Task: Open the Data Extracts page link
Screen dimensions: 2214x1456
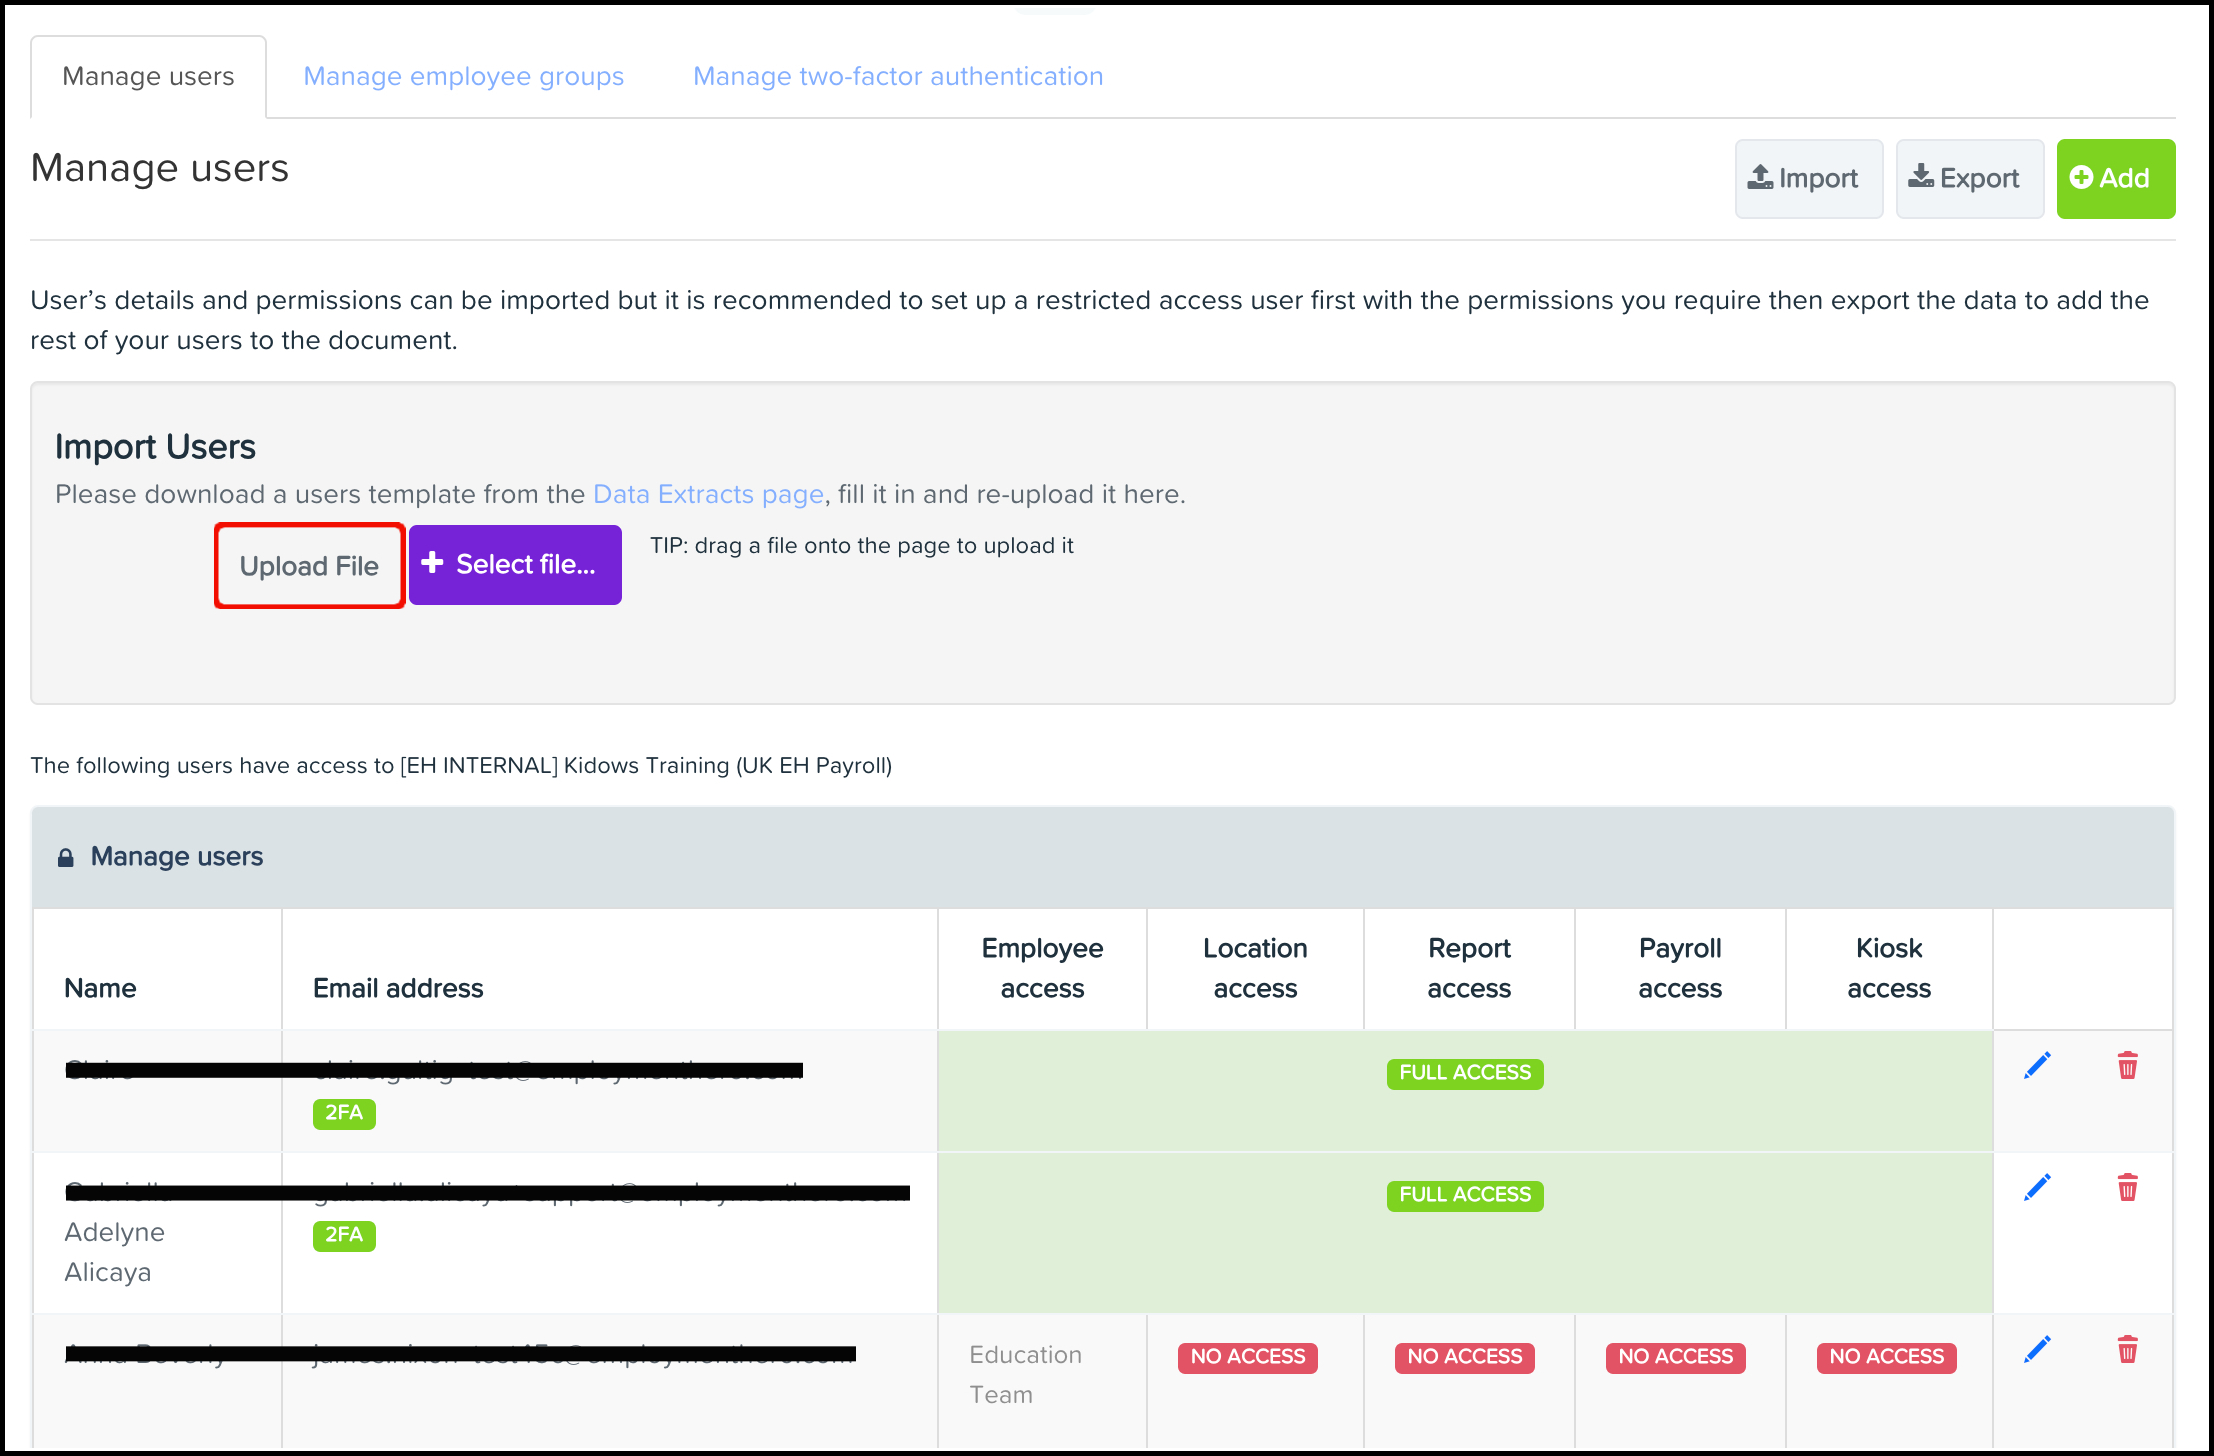Action: 708,494
